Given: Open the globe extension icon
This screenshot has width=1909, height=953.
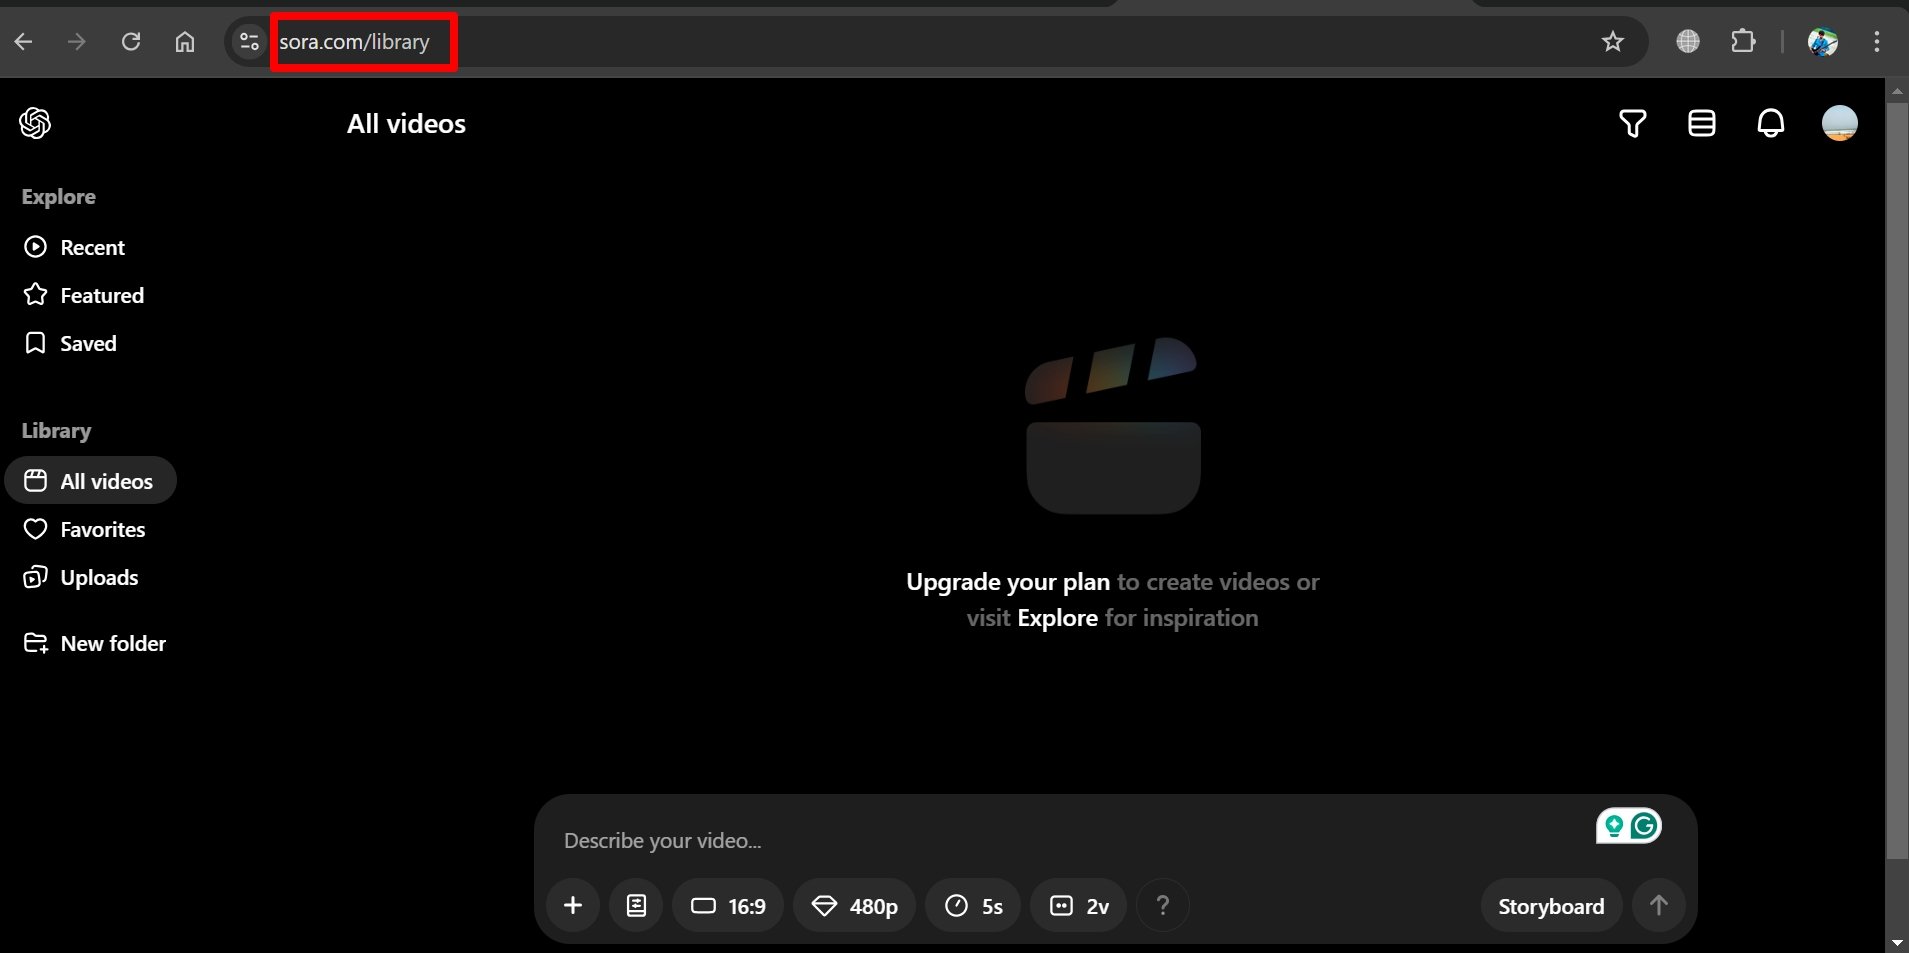Looking at the screenshot, I should click(1688, 41).
